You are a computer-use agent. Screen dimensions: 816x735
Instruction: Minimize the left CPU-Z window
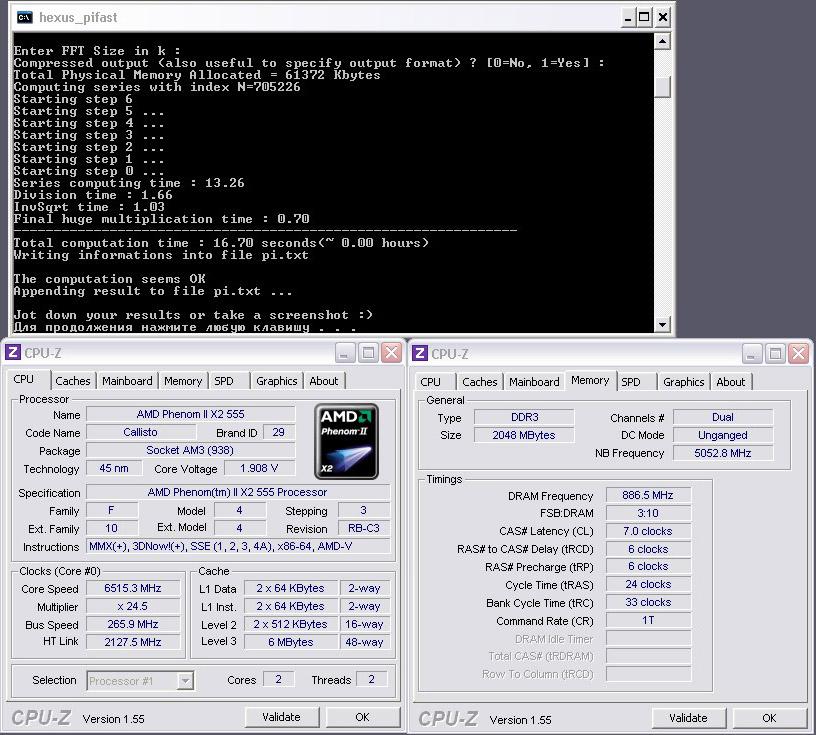pyautogui.click(x=345, y=353)
